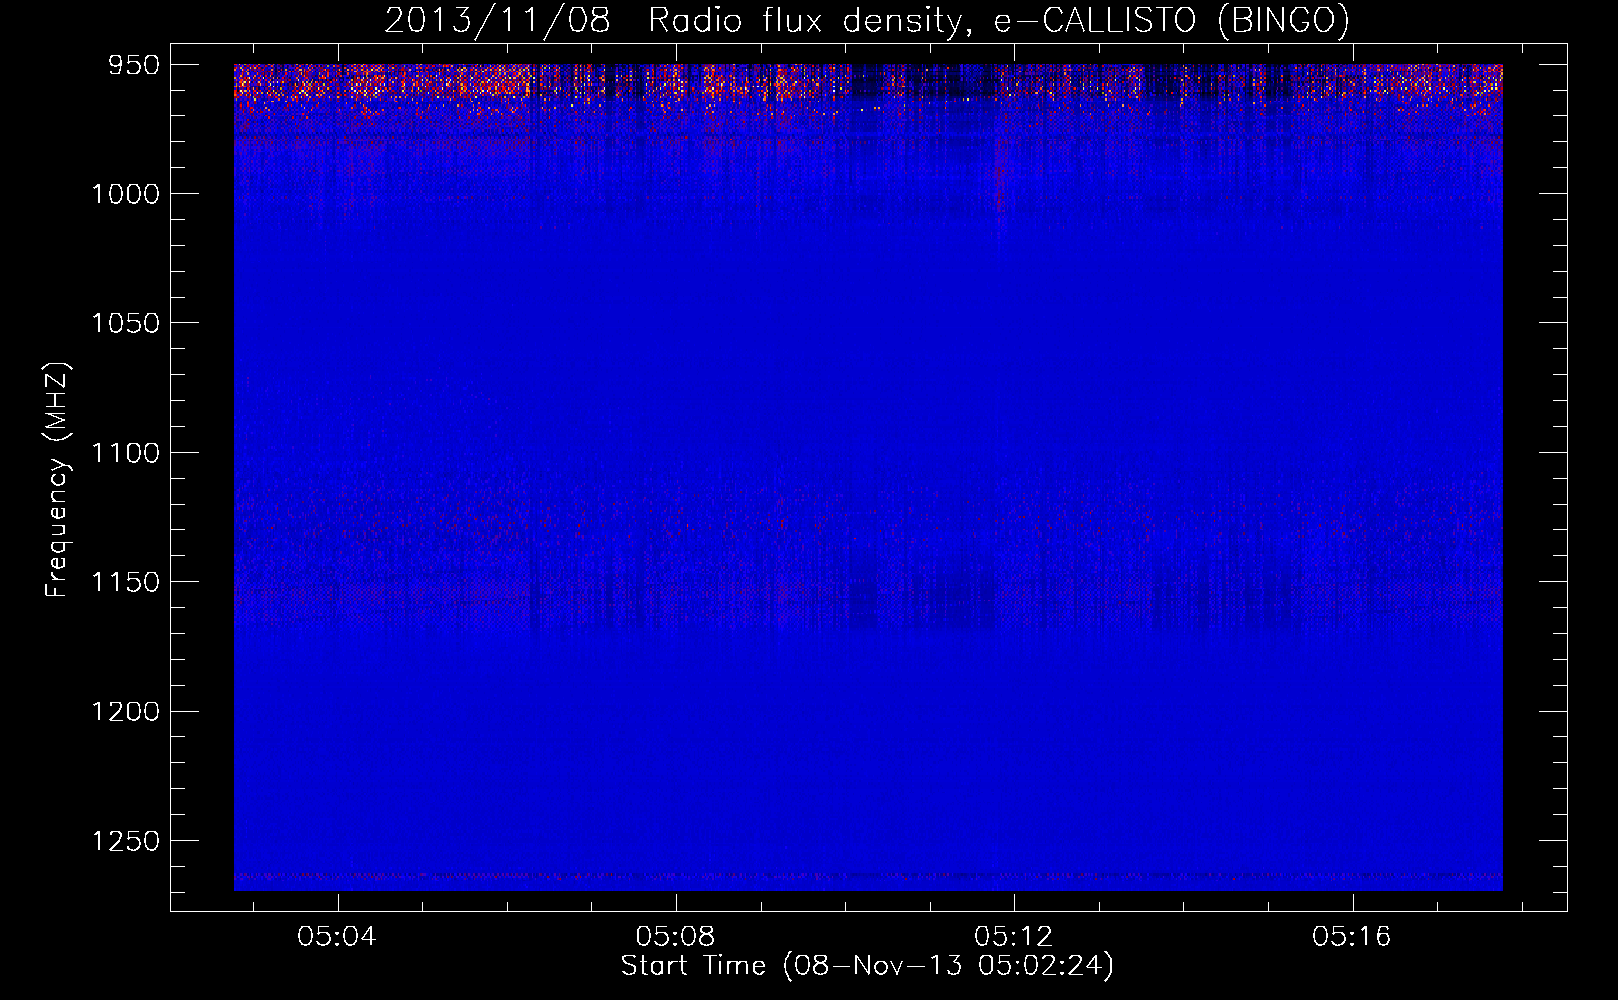Click the 05:12 time axis label
The image size is (1618, 1000).
pos(1014,936)
